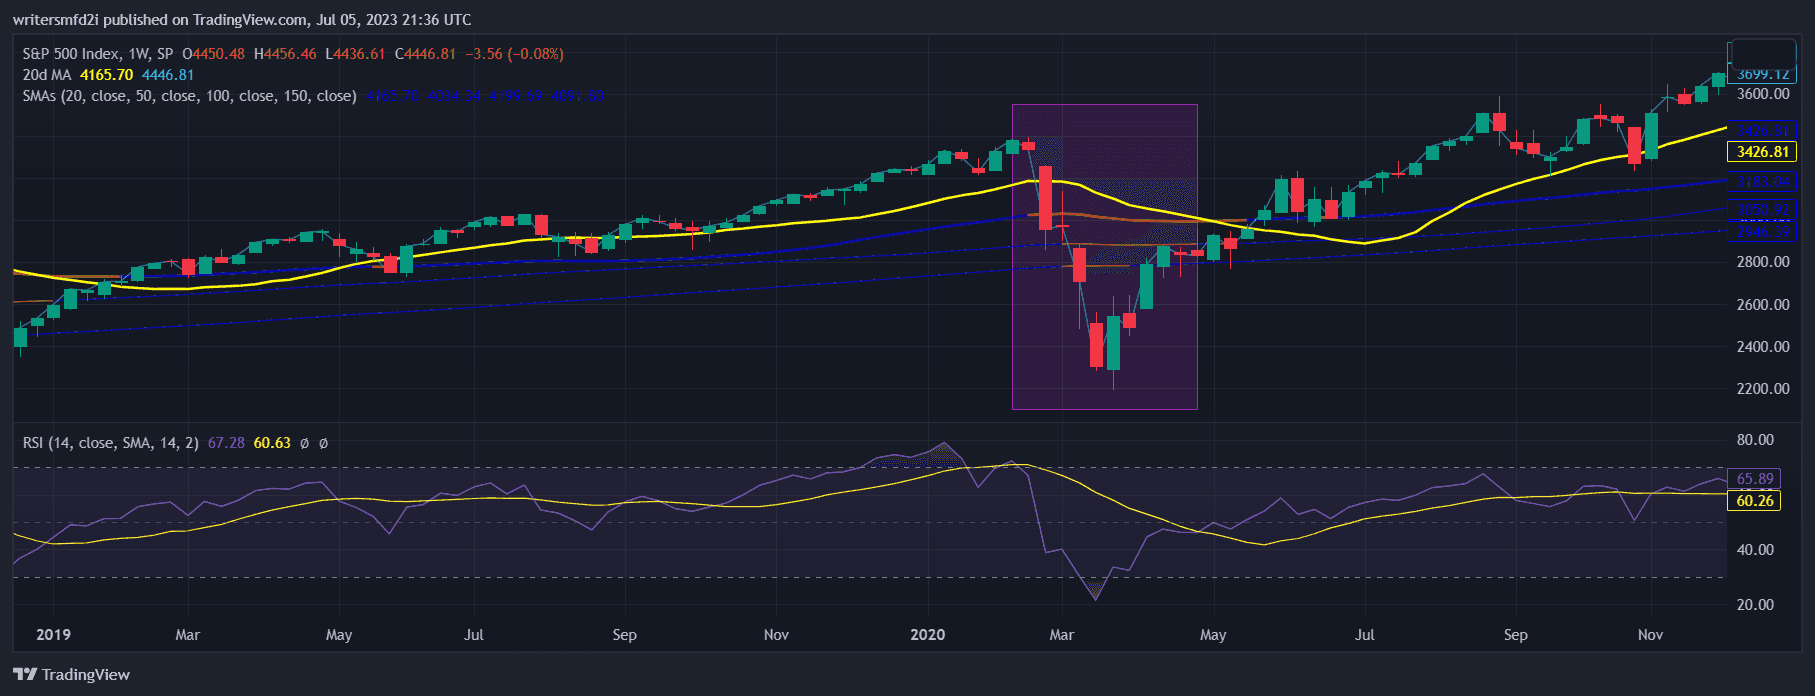Screen dimensions: 1815x696
Task: Click the 65.89 RSI value label
Action: pyautogui.click(x=1754, y=479)
